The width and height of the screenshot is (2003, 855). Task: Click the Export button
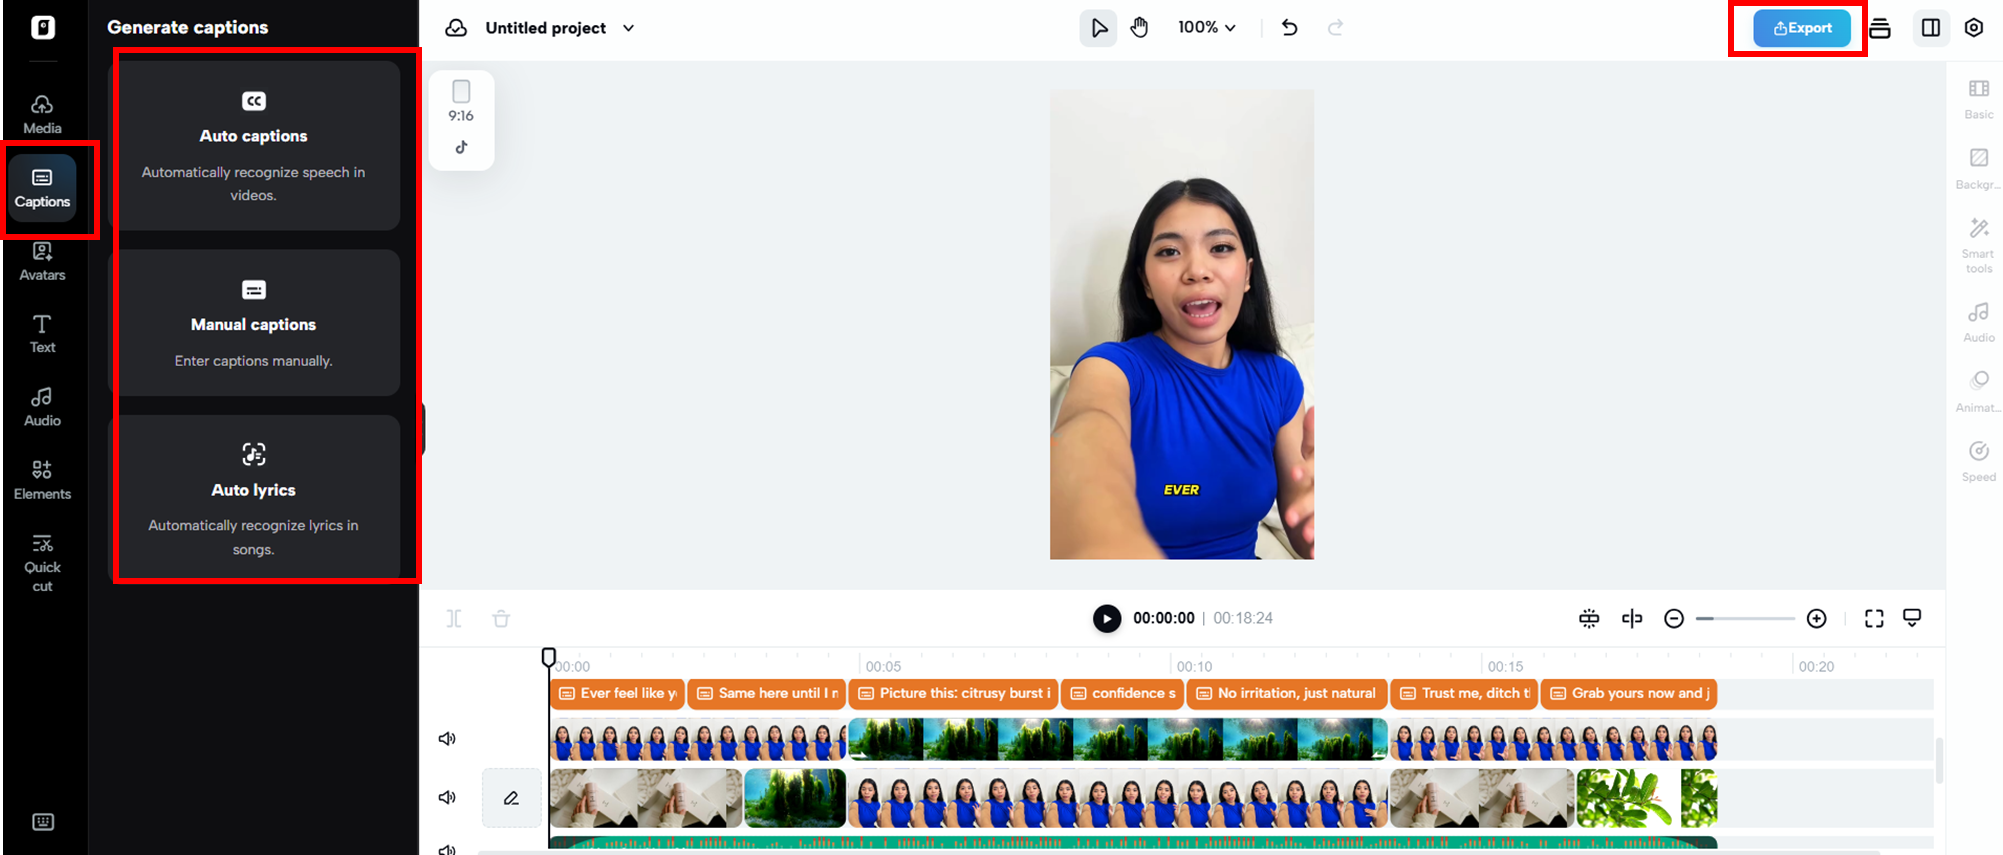(1802, 28)
